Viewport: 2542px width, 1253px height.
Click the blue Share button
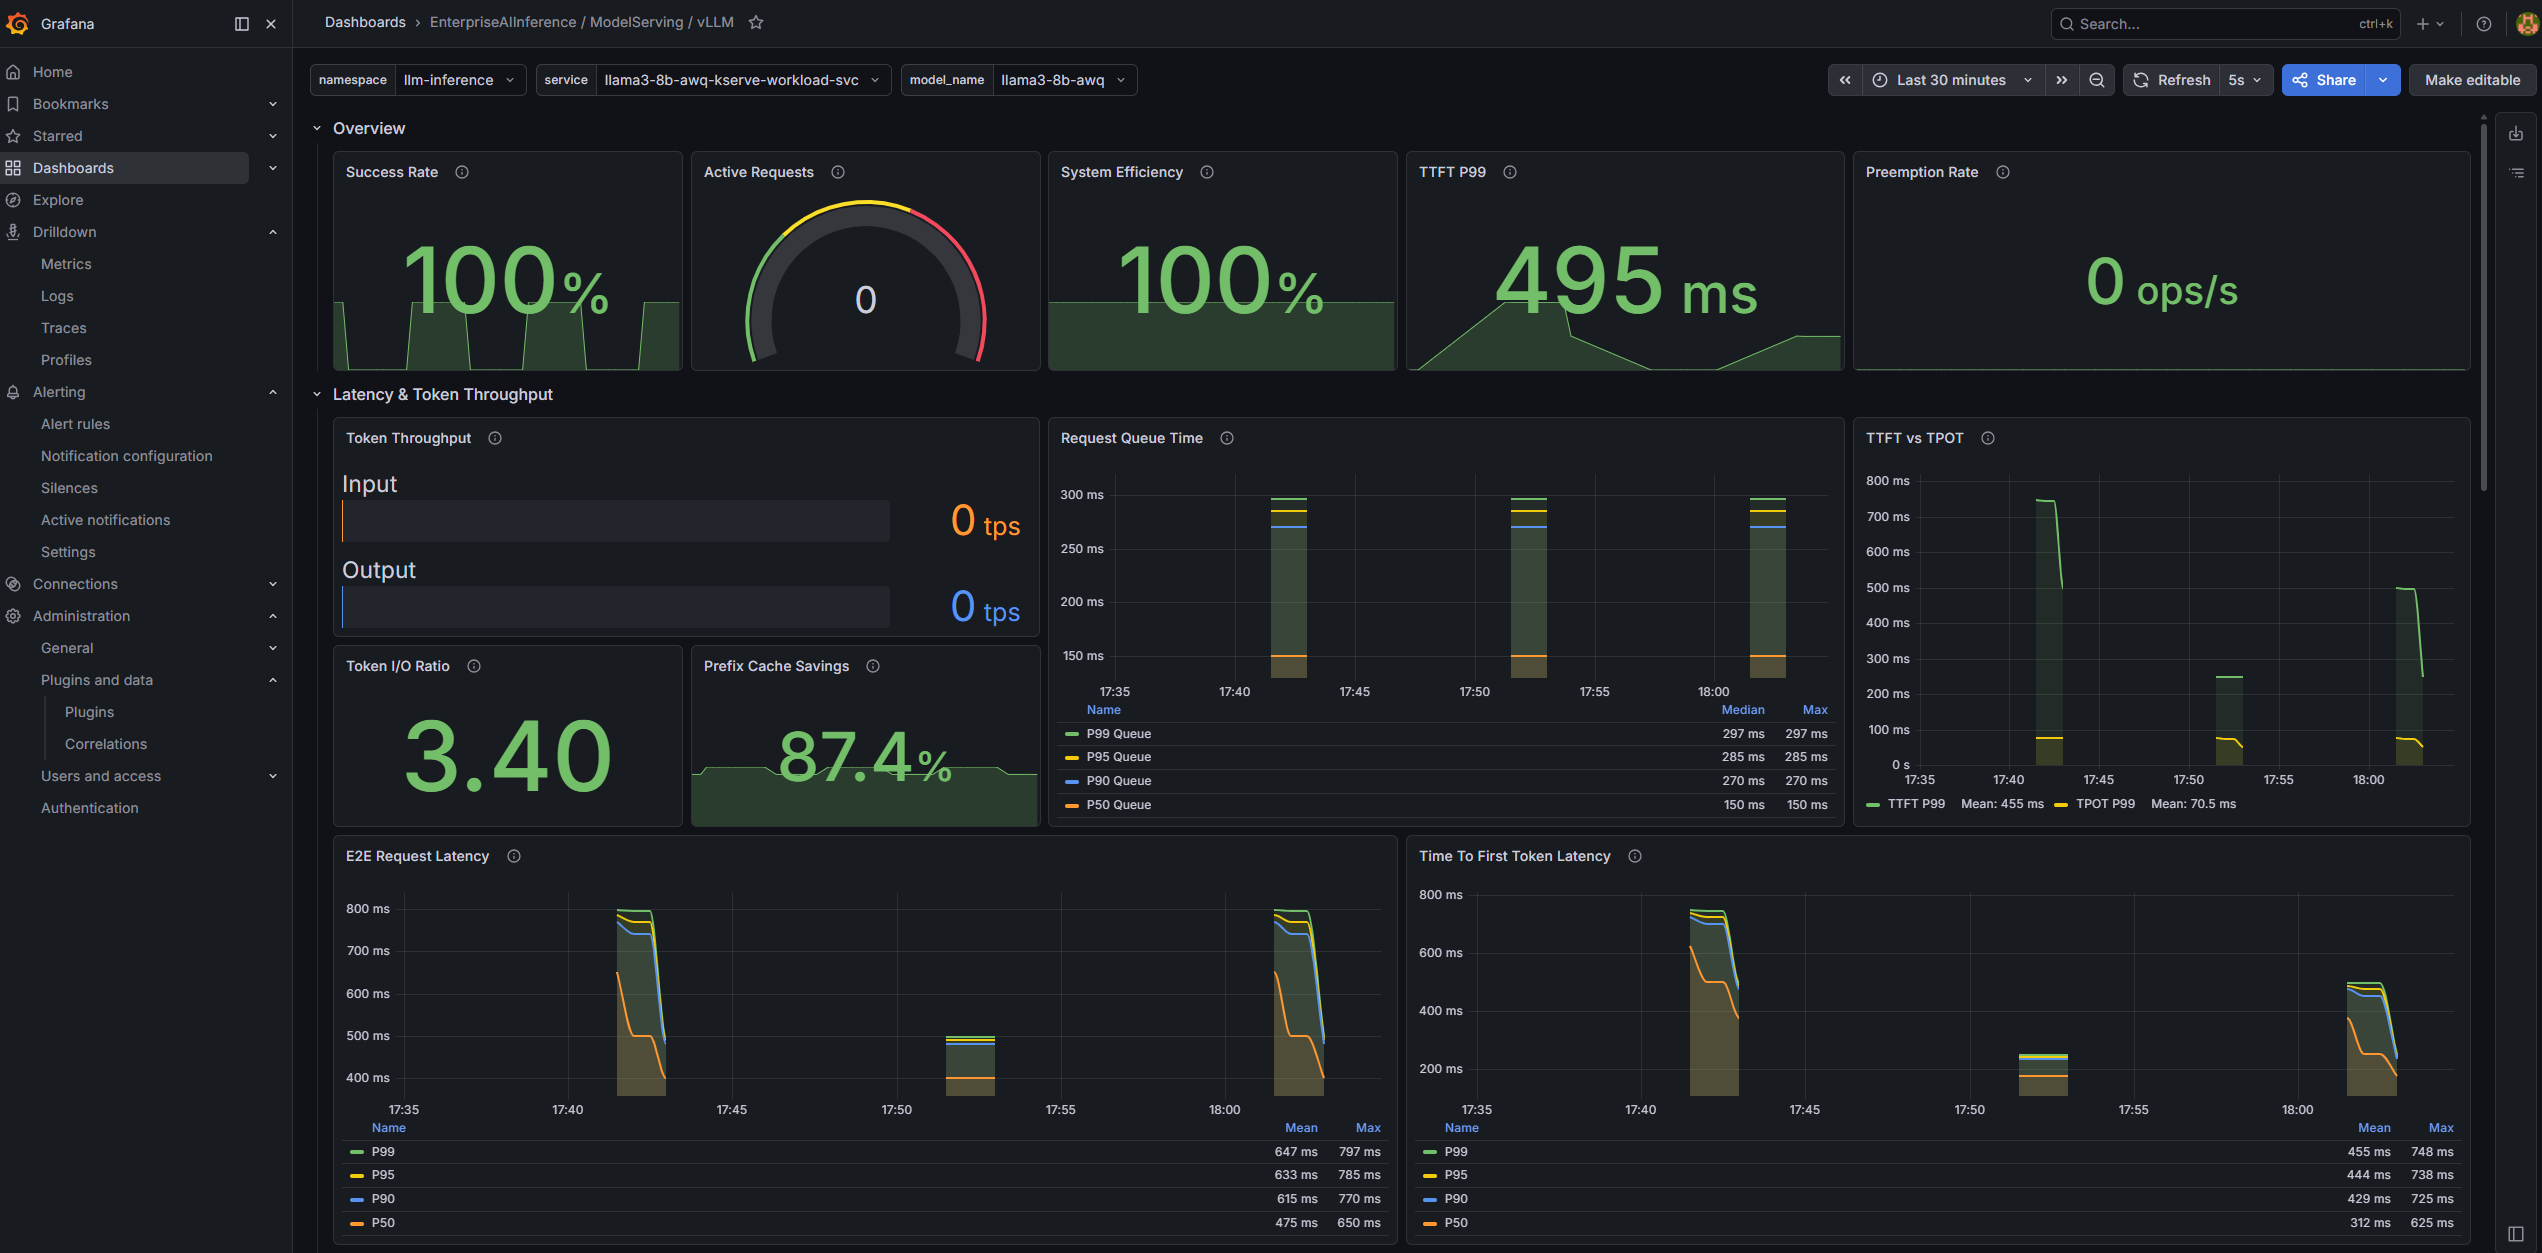point(2324,80)
